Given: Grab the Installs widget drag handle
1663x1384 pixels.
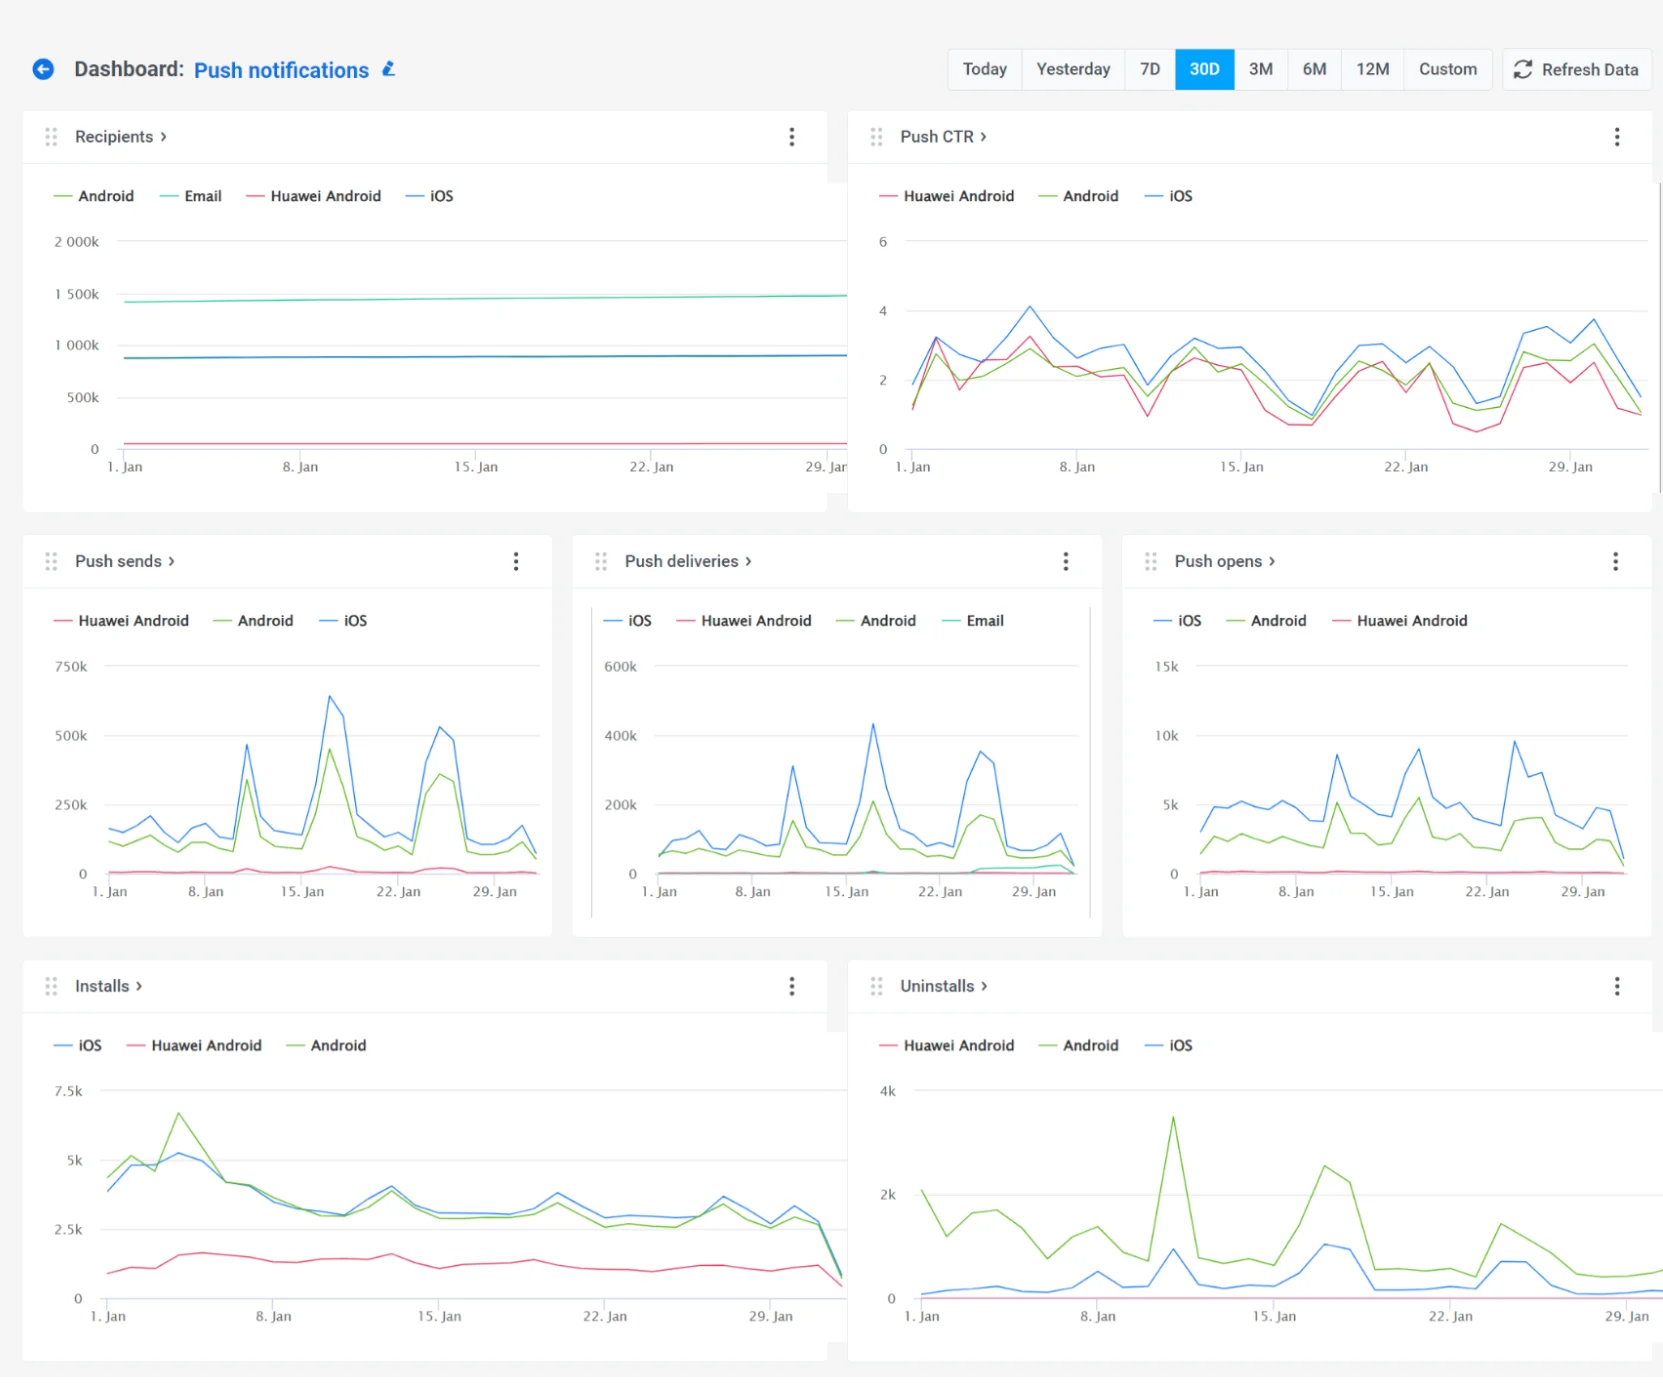Looking at the screenshot, I should coord(51,986).
